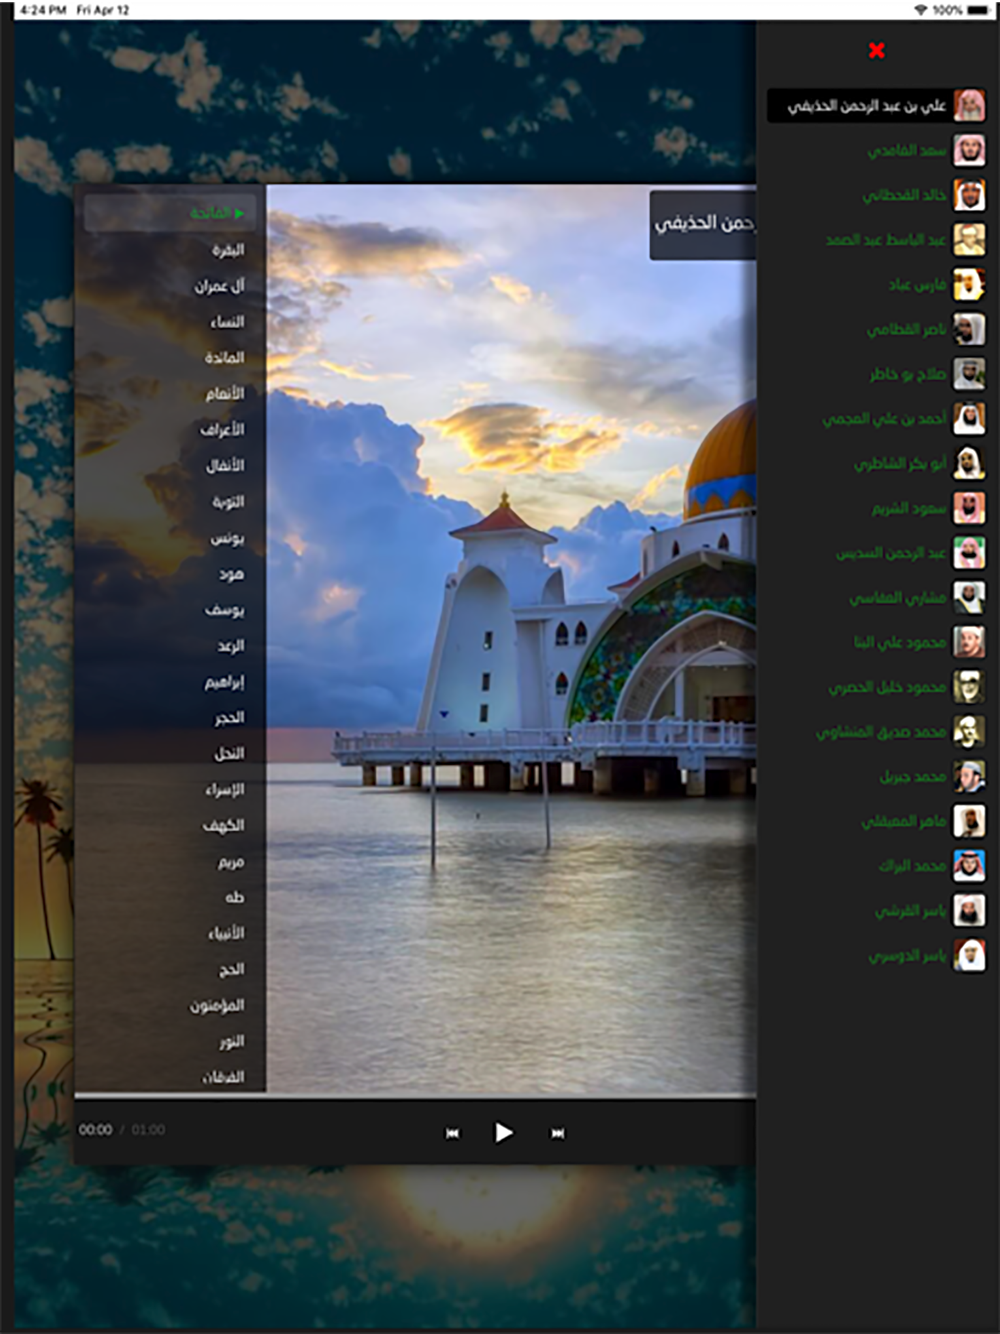1000x1334 pixels.
Task: Select the currently playing الفاتحة entry
Action: (212, 213)
